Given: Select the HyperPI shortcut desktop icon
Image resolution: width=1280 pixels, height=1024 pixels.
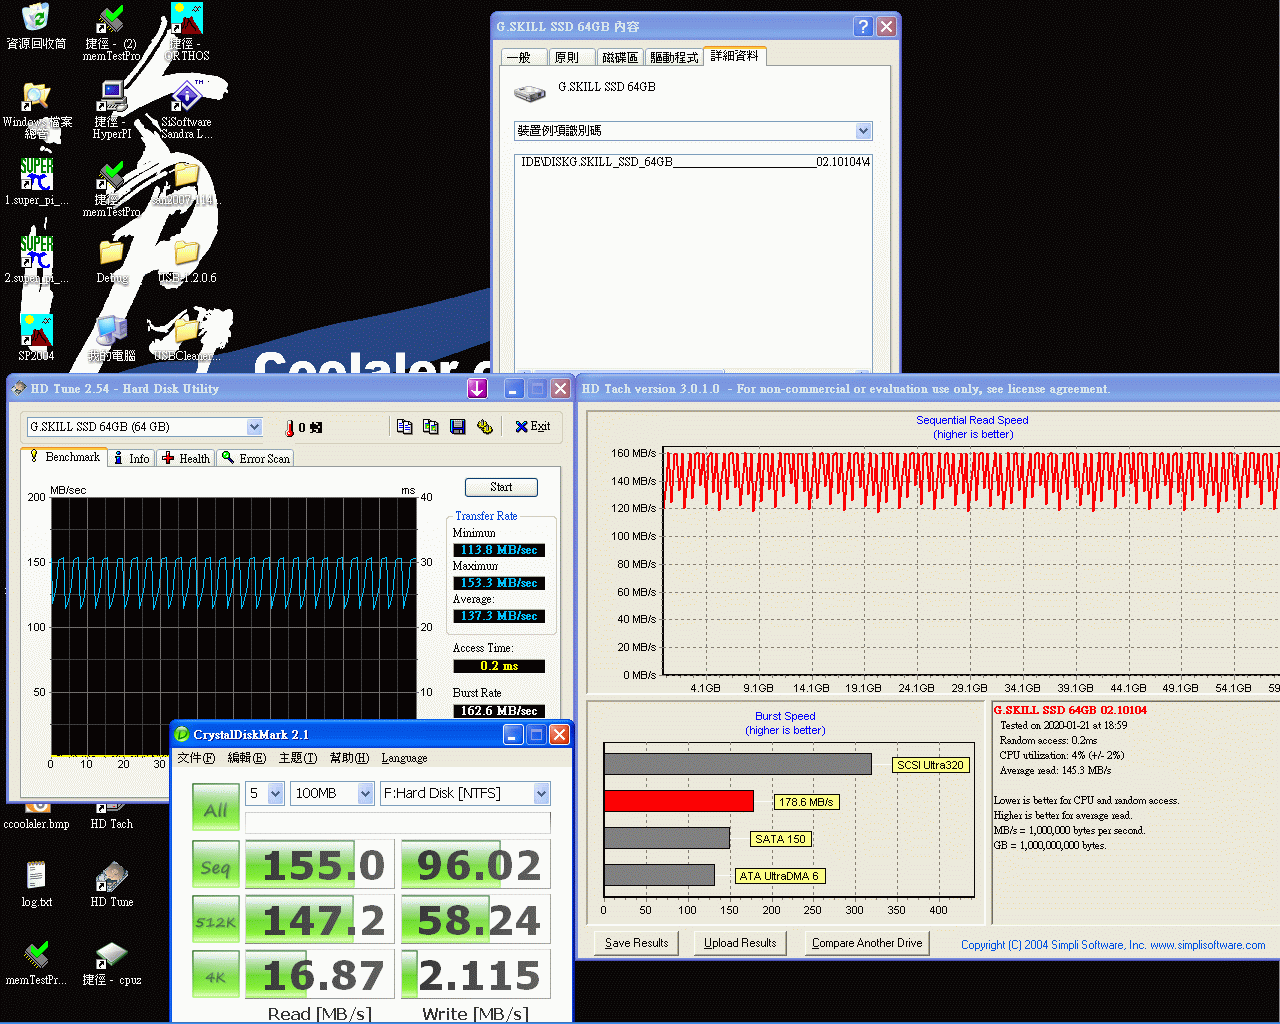Looking at the screenshot, I should point(112,111).
